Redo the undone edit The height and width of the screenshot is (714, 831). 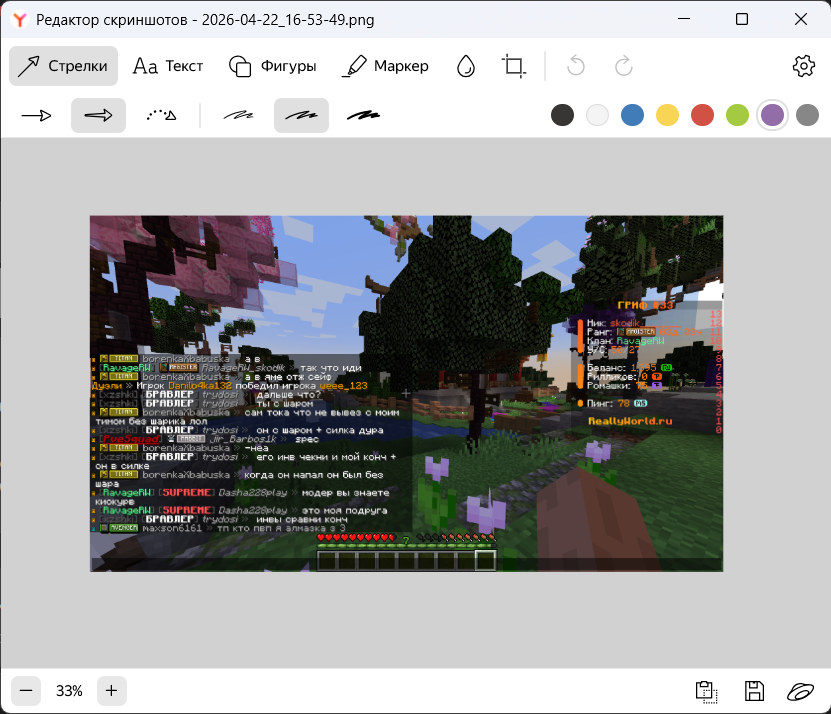point(623,66)
